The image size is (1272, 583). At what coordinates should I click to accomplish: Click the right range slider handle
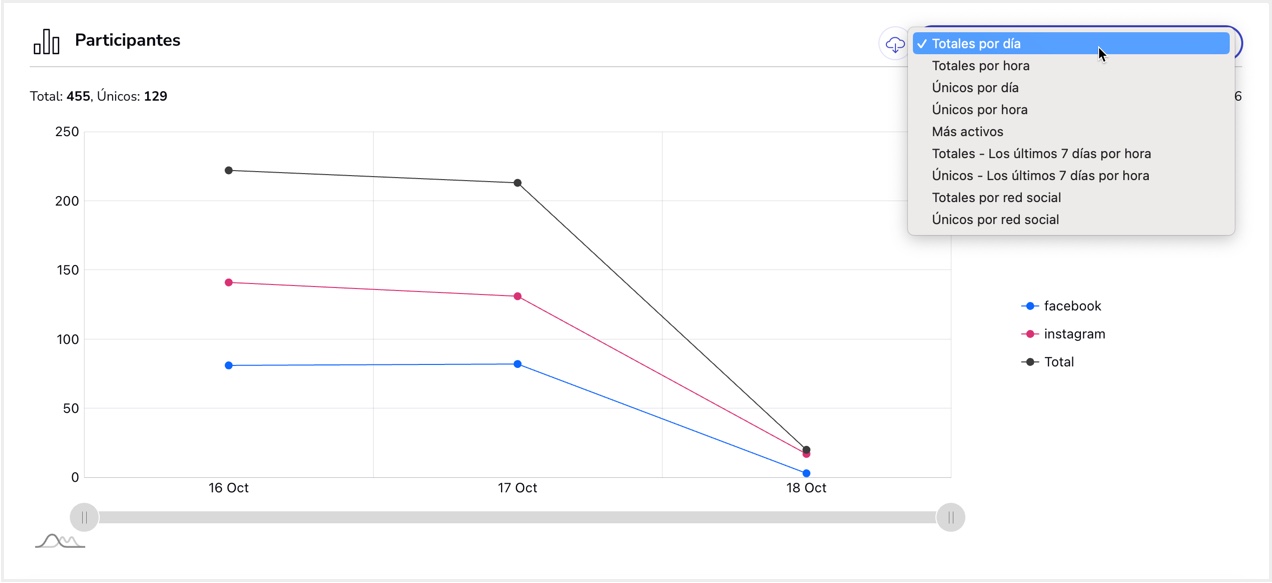point(950,517)
